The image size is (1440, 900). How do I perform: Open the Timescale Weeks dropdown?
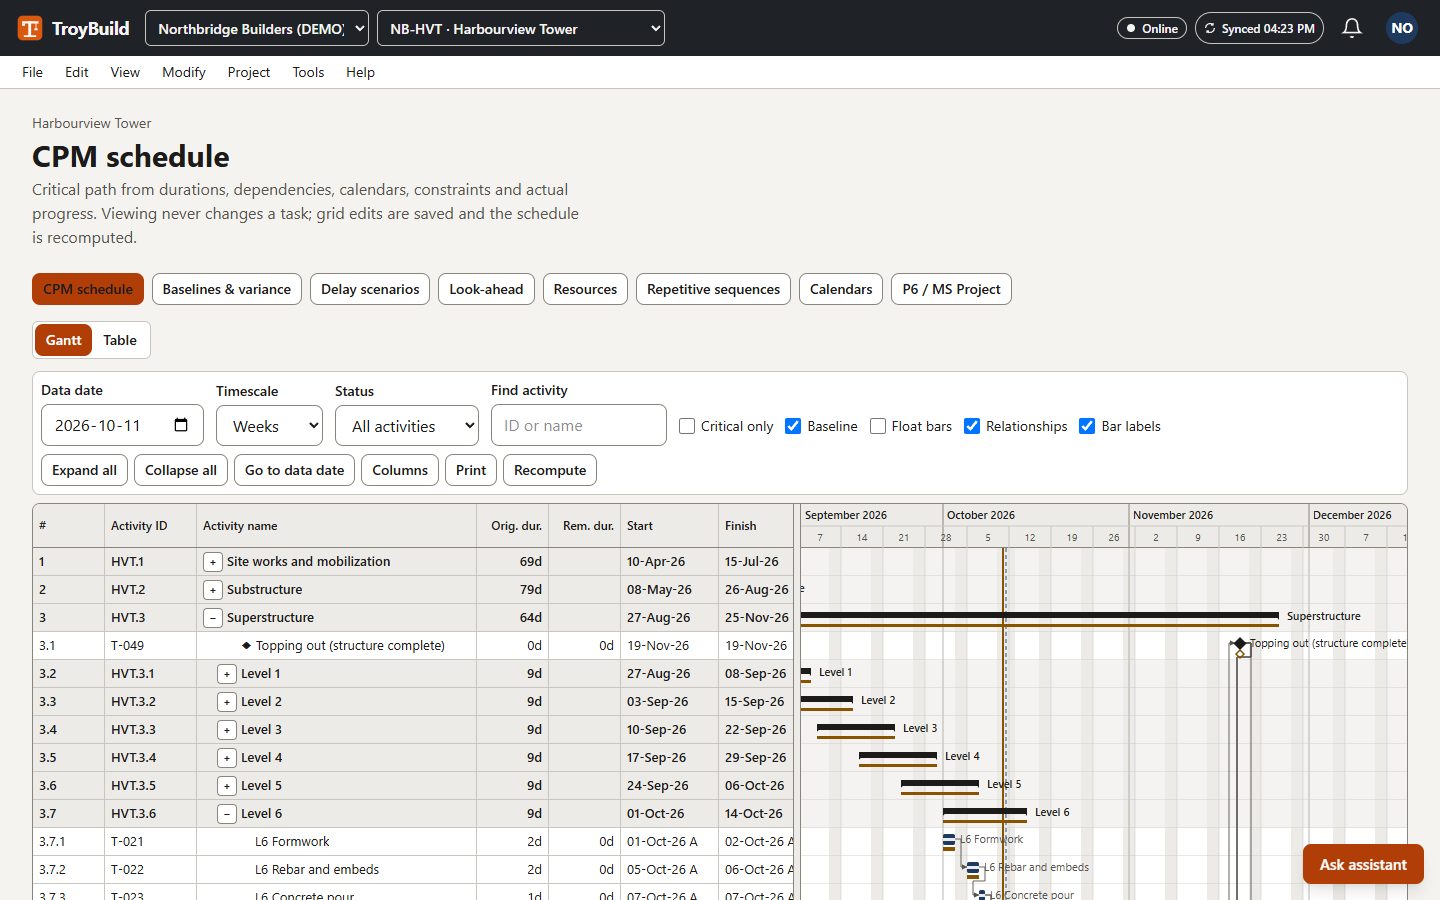click(269, 425)
